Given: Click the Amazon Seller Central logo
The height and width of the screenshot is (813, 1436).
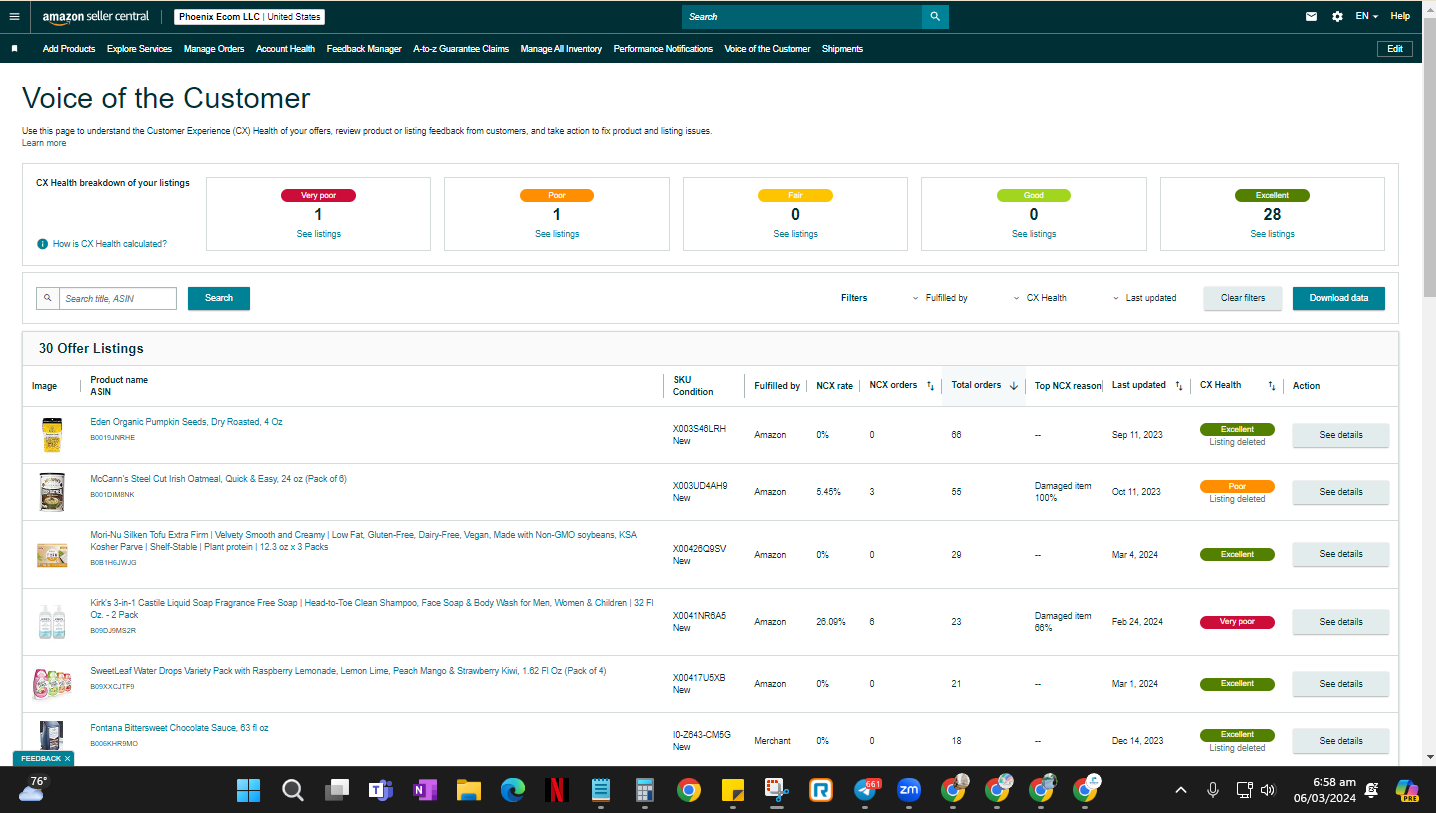Looking at the screenshot, I should tap(96, 17).
